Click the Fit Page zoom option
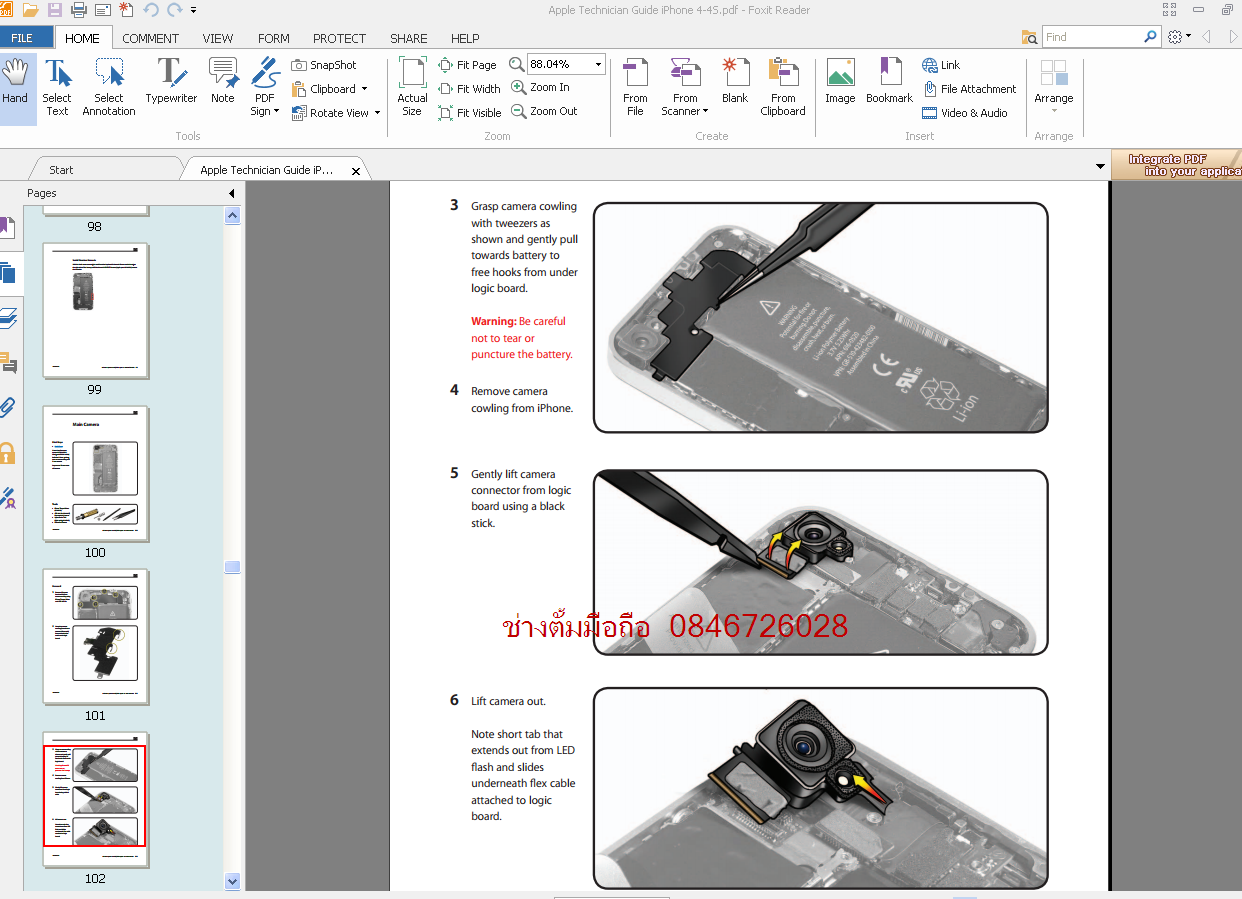The width and height of the screenshot is (1242, 899). point(467,65)
